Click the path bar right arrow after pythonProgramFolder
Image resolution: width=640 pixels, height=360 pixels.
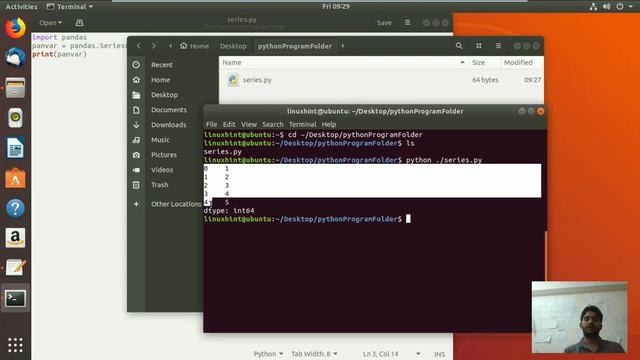pyautogui.click(x=343, y=46)
